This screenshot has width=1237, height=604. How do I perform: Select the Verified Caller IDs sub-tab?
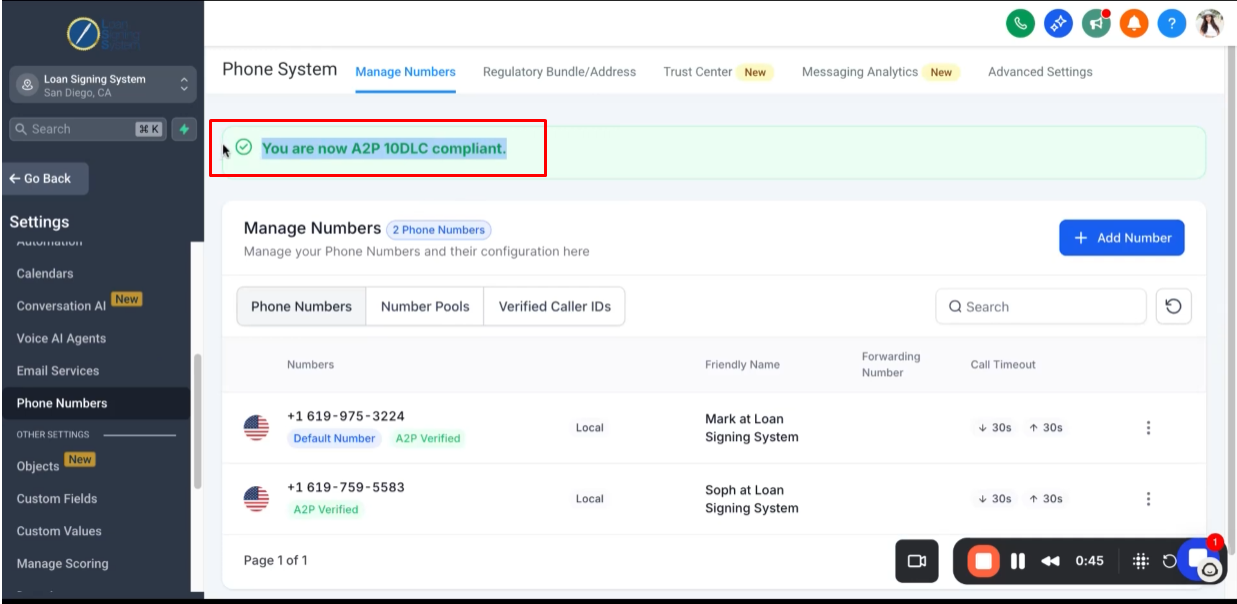pyautogui.click(x=555, y=307)
